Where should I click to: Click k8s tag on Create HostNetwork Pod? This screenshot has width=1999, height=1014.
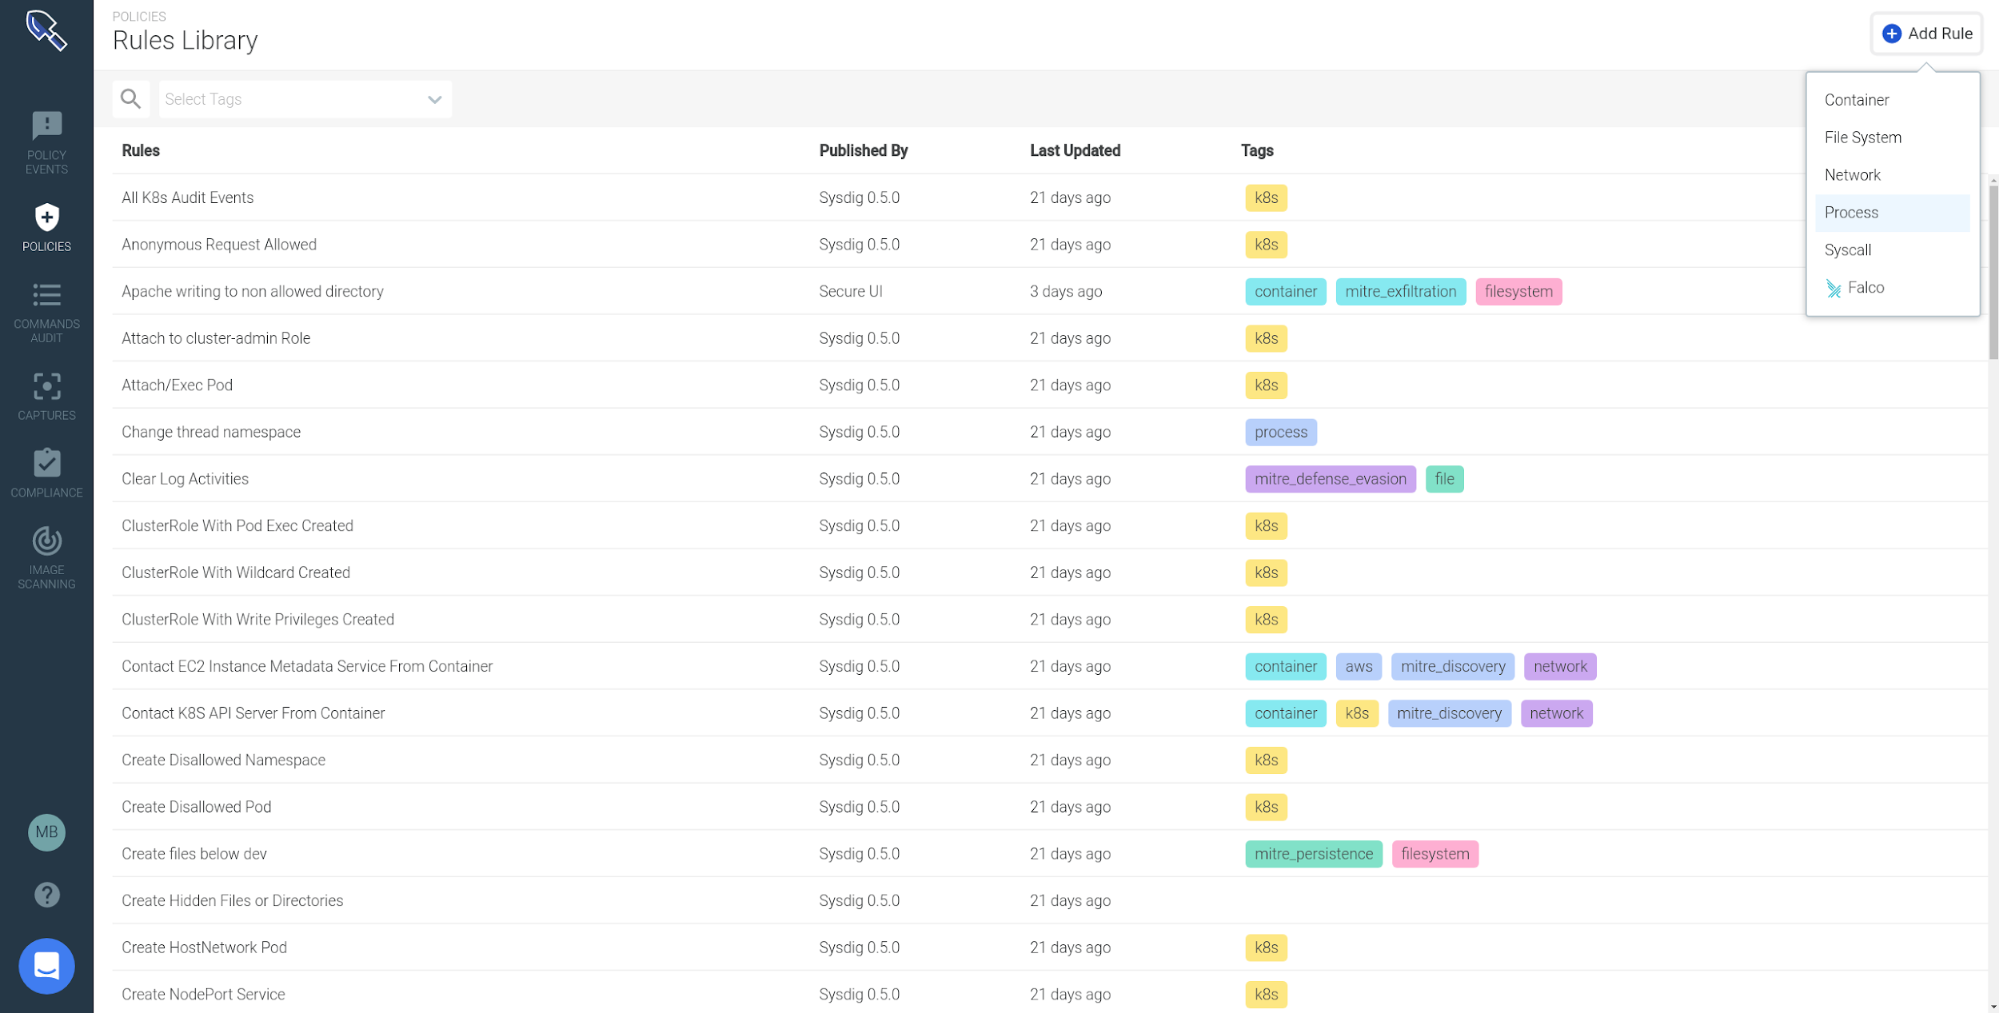(x=1266, y=948)
